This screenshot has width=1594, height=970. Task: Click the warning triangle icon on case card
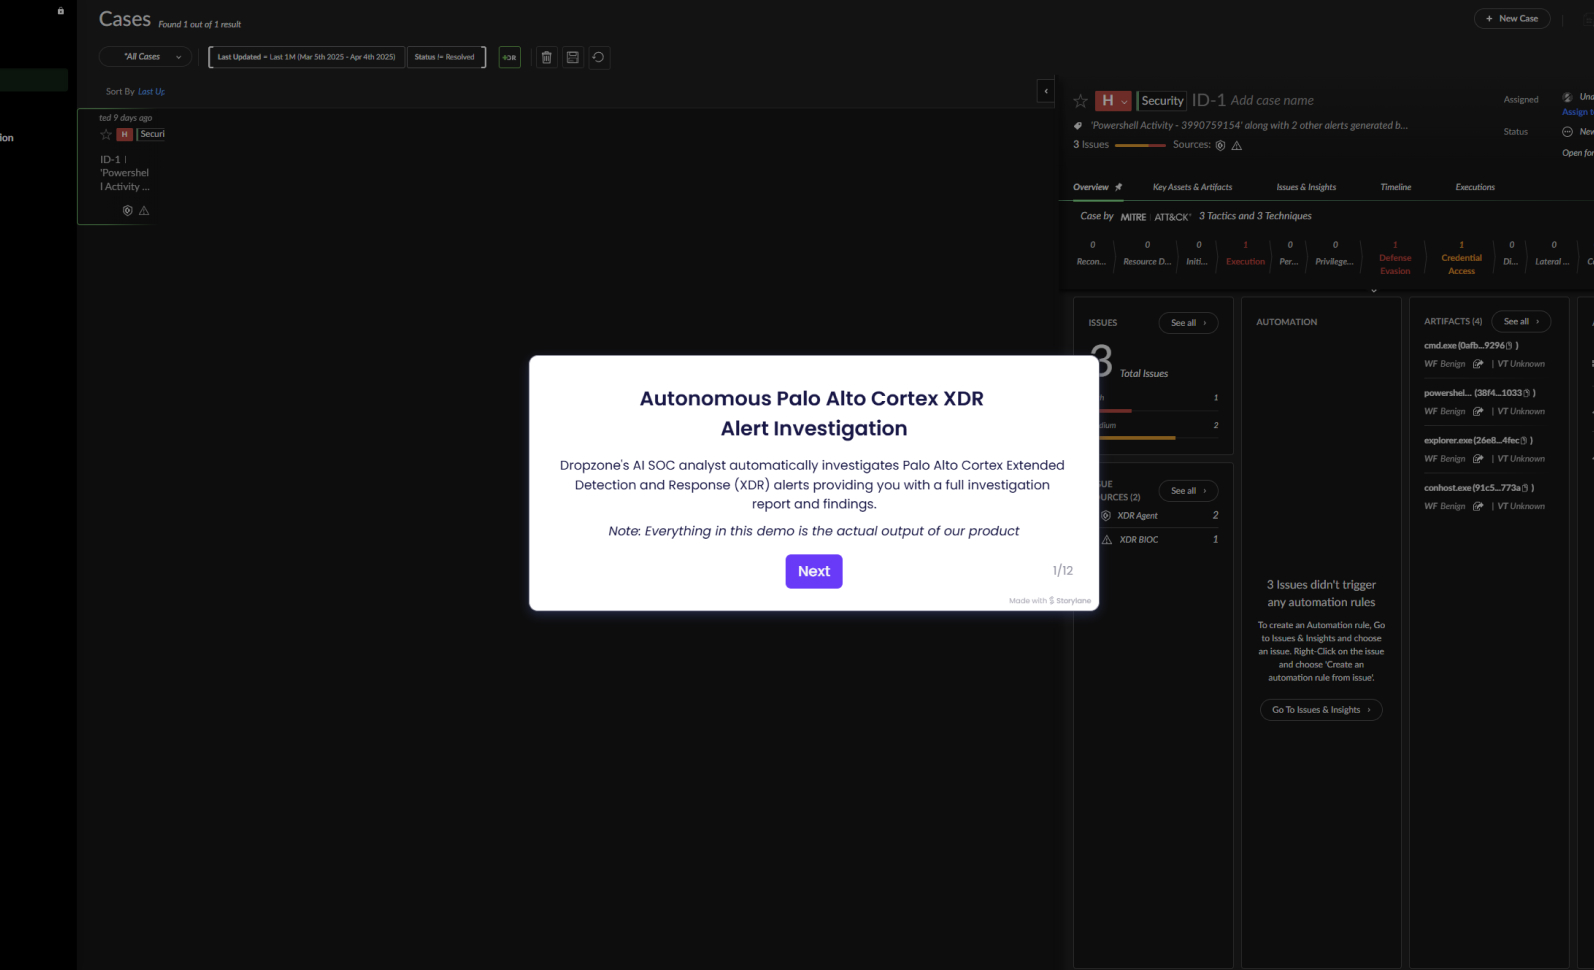[x=144, y=210]
